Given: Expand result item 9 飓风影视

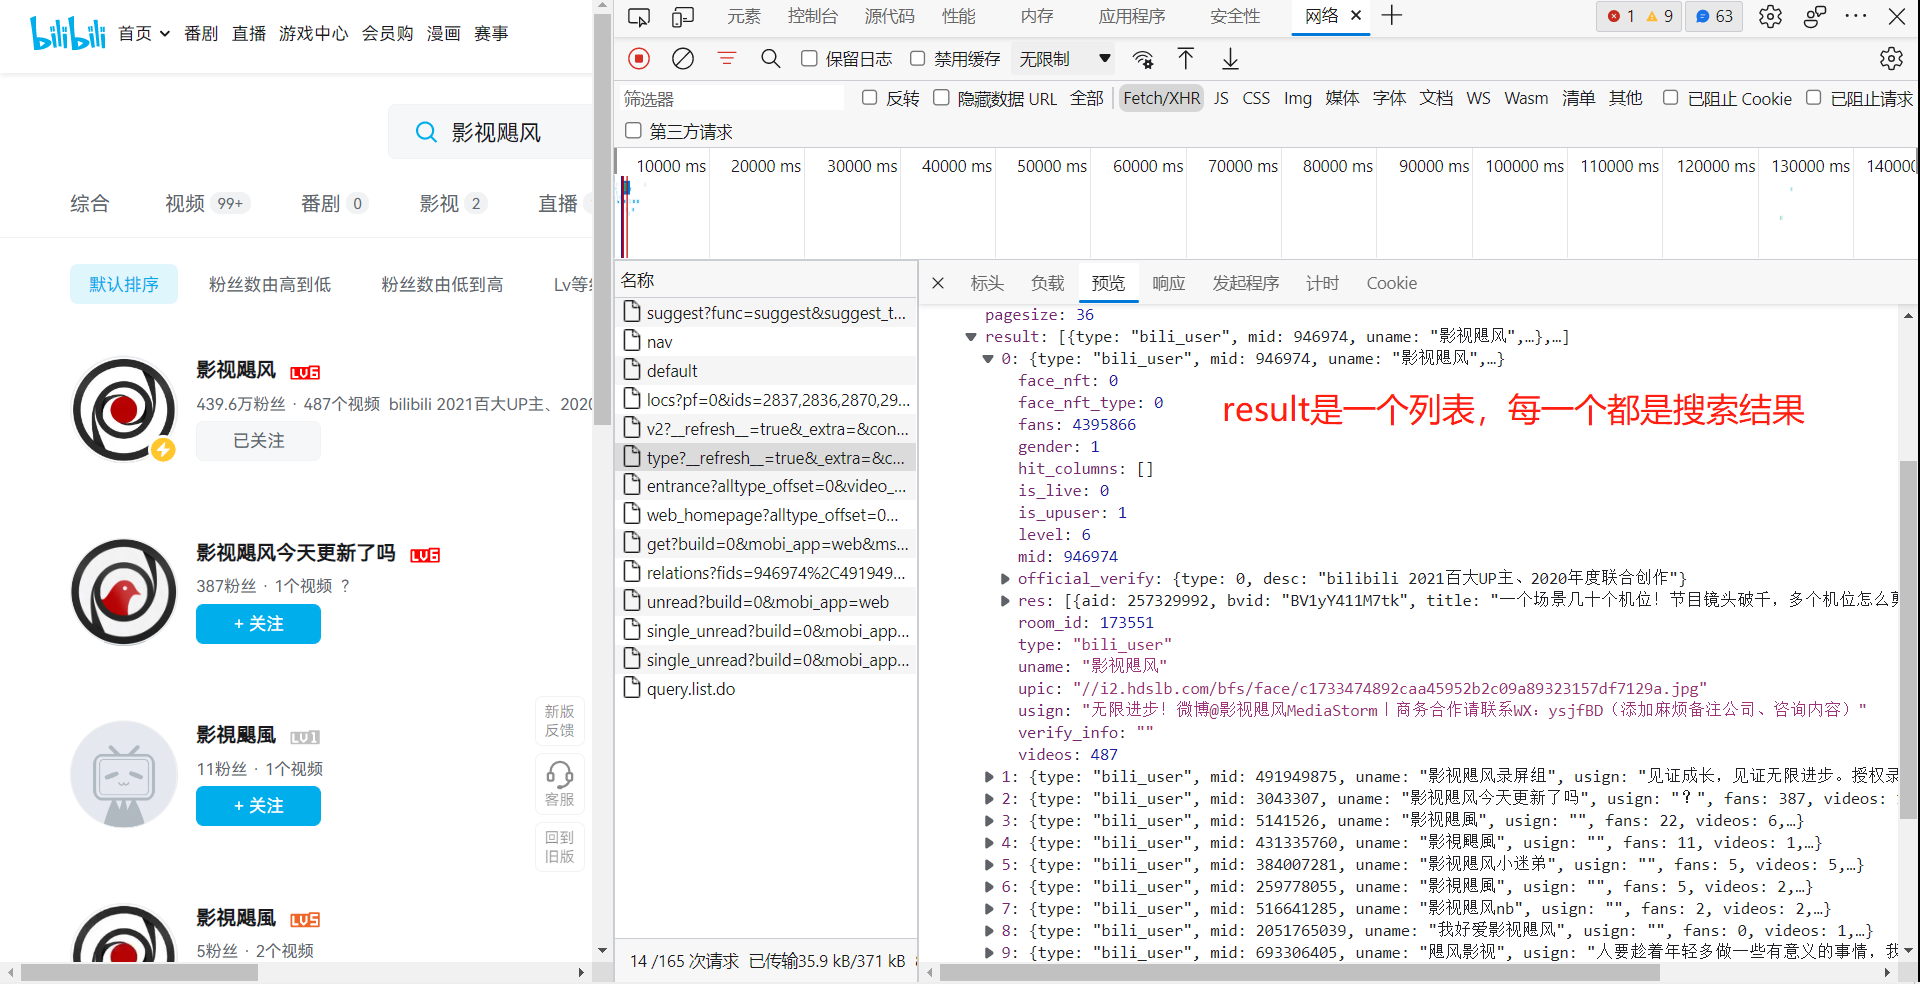Looking at the screenshot, I should tap(989, 953).
